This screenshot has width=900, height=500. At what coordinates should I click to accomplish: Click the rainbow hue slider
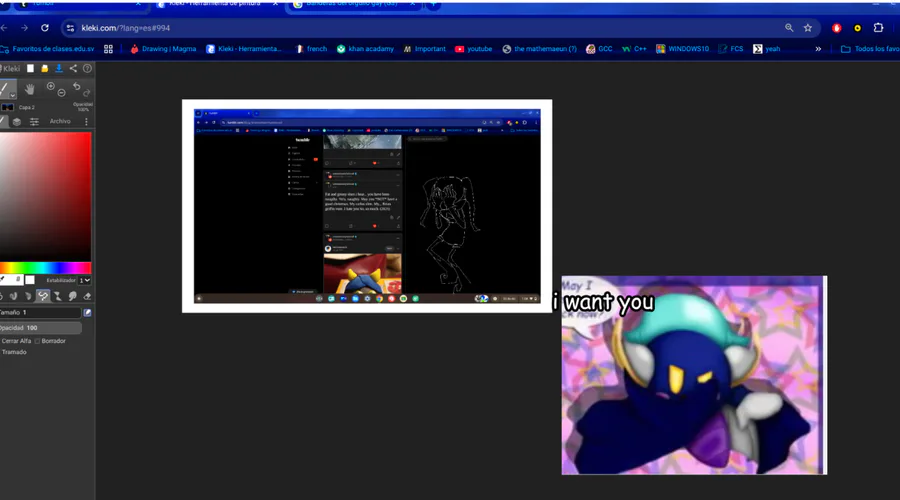[45, 268]
